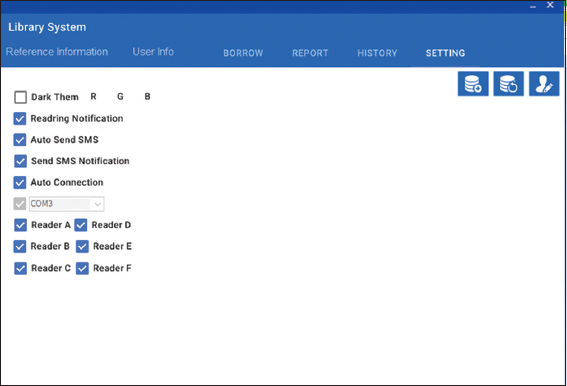Uncheck the Auto Connection checkbox
Image resolution: width=567 pixels, height=386 pixels.
pyautogui.click(x=20, y=182)
